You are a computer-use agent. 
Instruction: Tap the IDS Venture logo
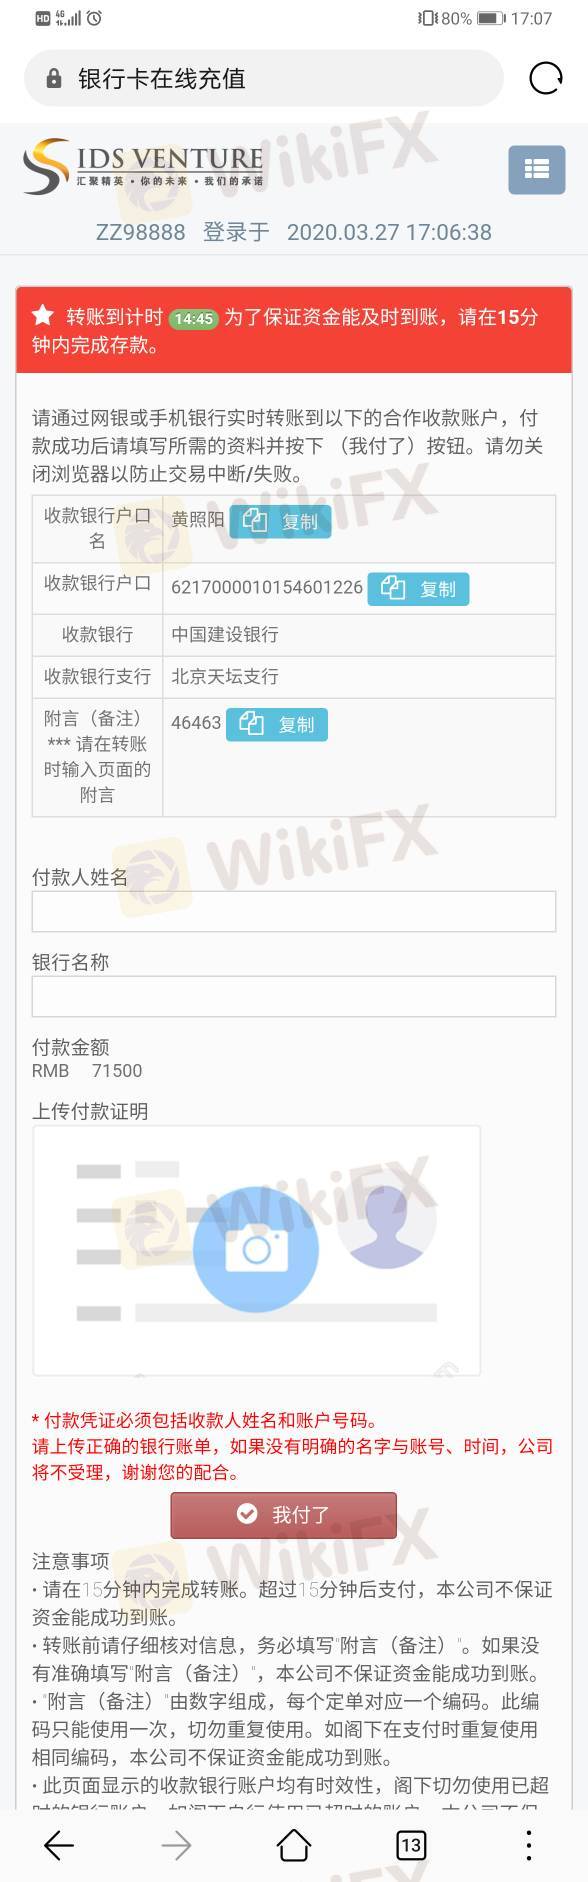143,167
